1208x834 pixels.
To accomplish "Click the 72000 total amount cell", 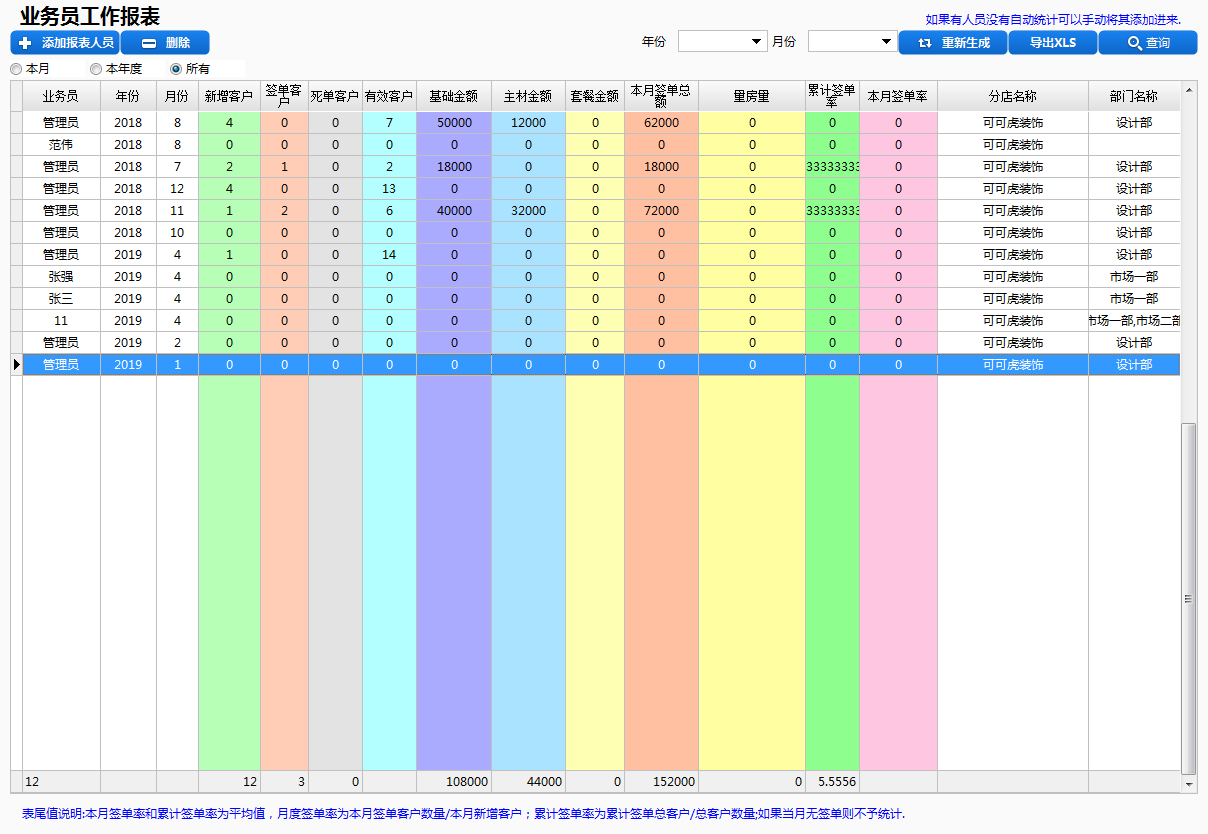I will (x=661, y=211).
